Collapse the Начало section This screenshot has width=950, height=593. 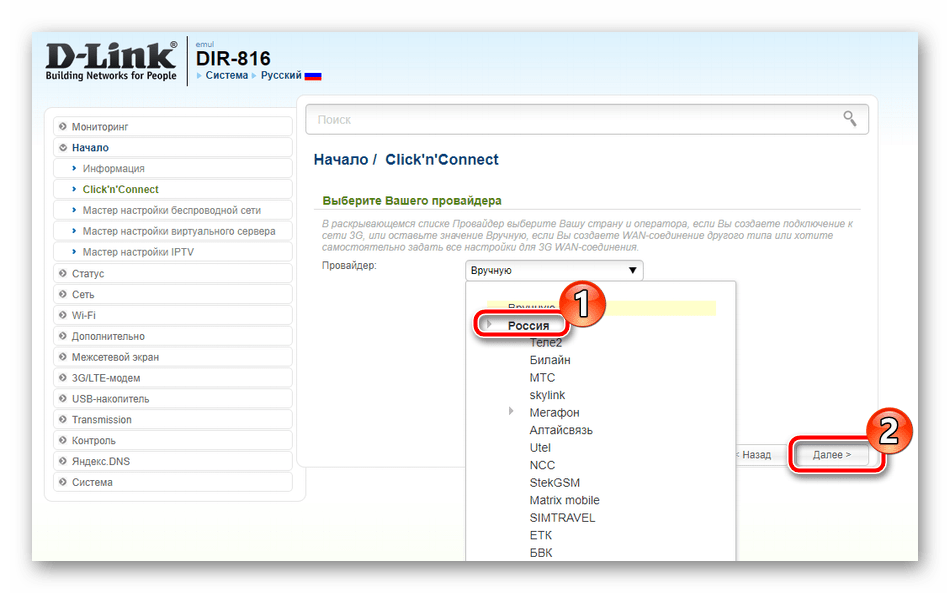(x=173, y=147)
